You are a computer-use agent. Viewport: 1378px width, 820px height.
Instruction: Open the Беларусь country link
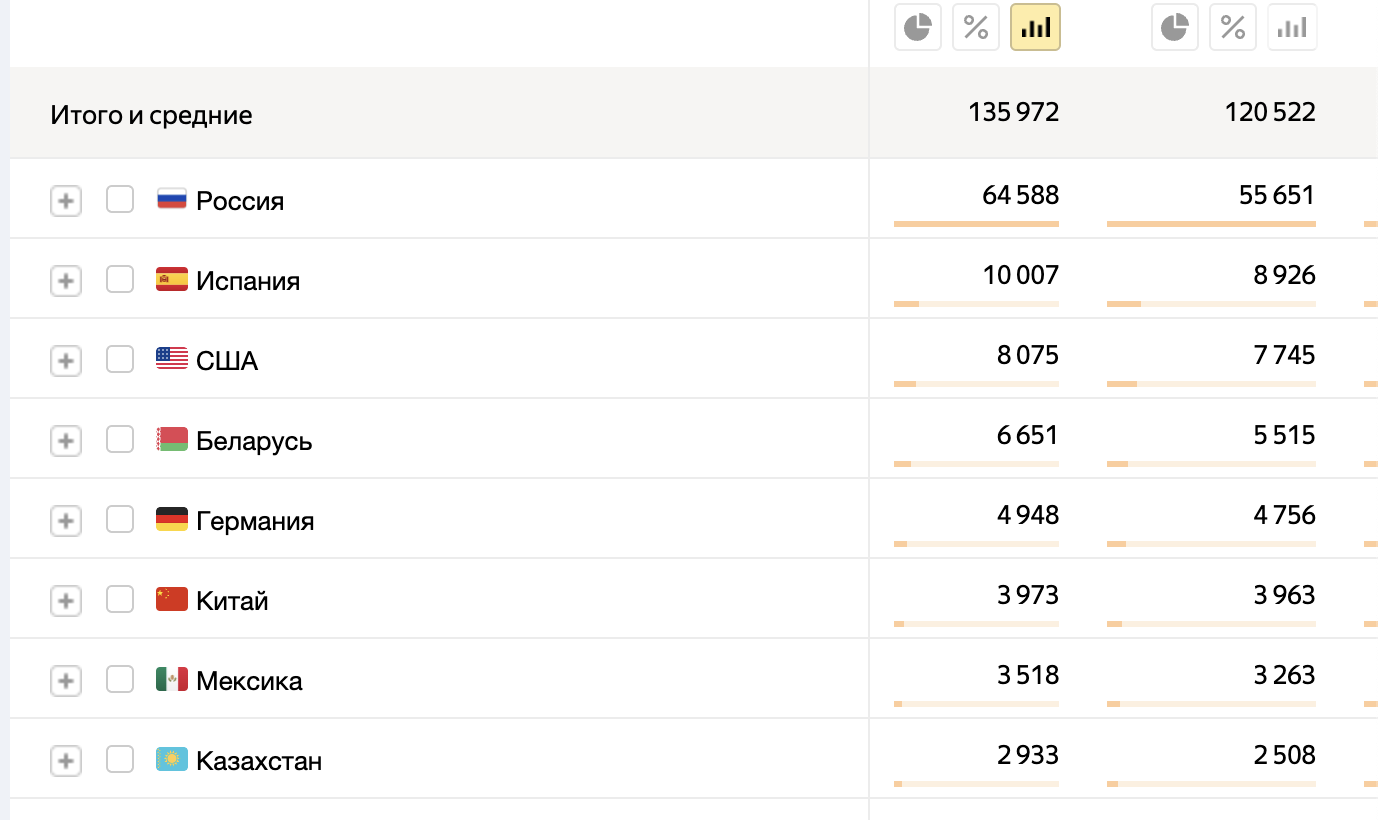254,441
